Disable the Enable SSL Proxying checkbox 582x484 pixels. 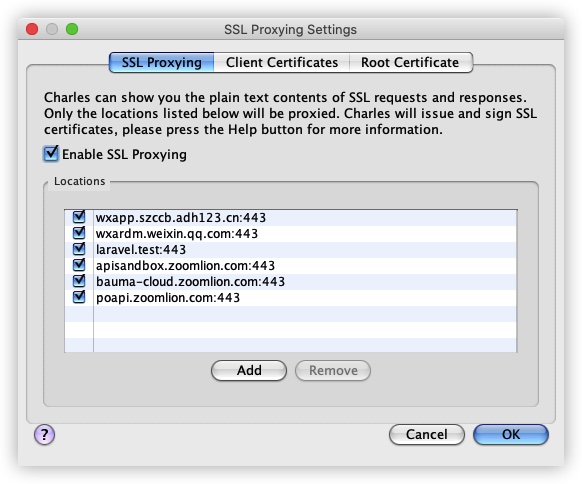pyautogui.click(x=51, y=154)
